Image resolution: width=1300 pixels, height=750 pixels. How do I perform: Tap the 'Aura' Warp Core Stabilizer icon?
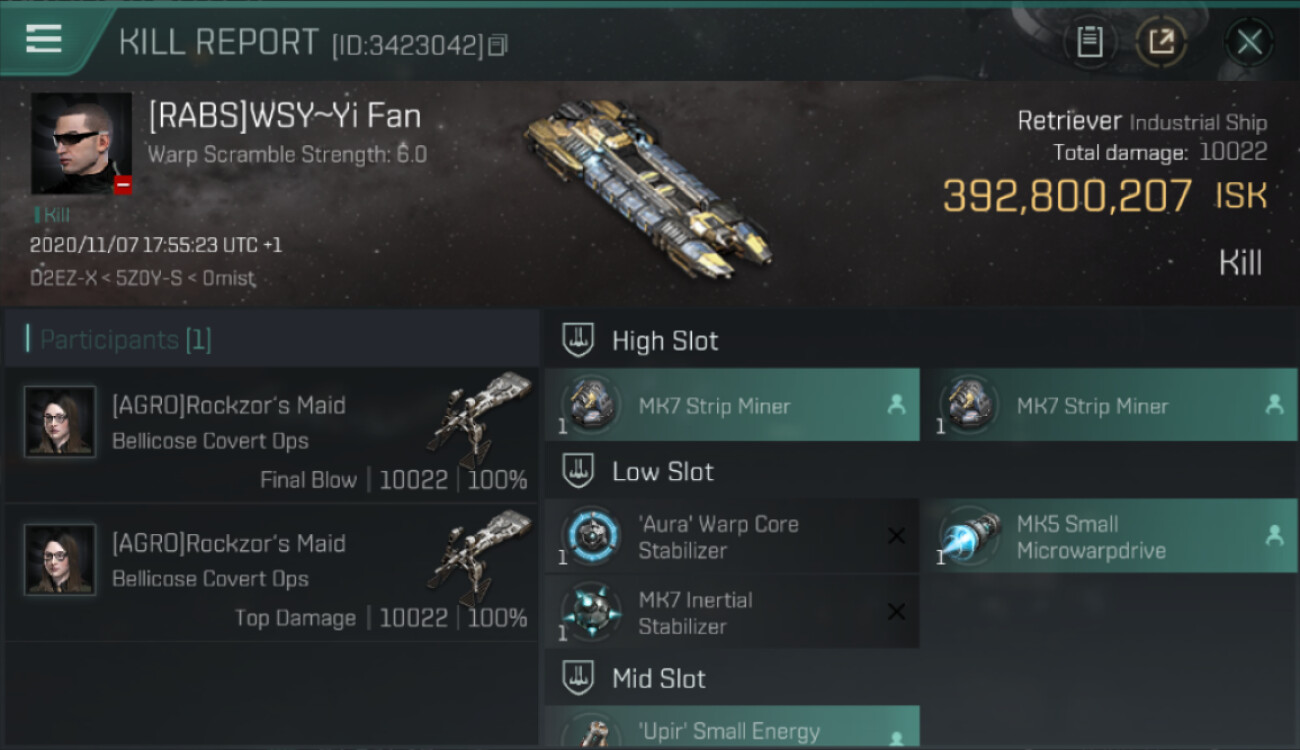point(590,537)
